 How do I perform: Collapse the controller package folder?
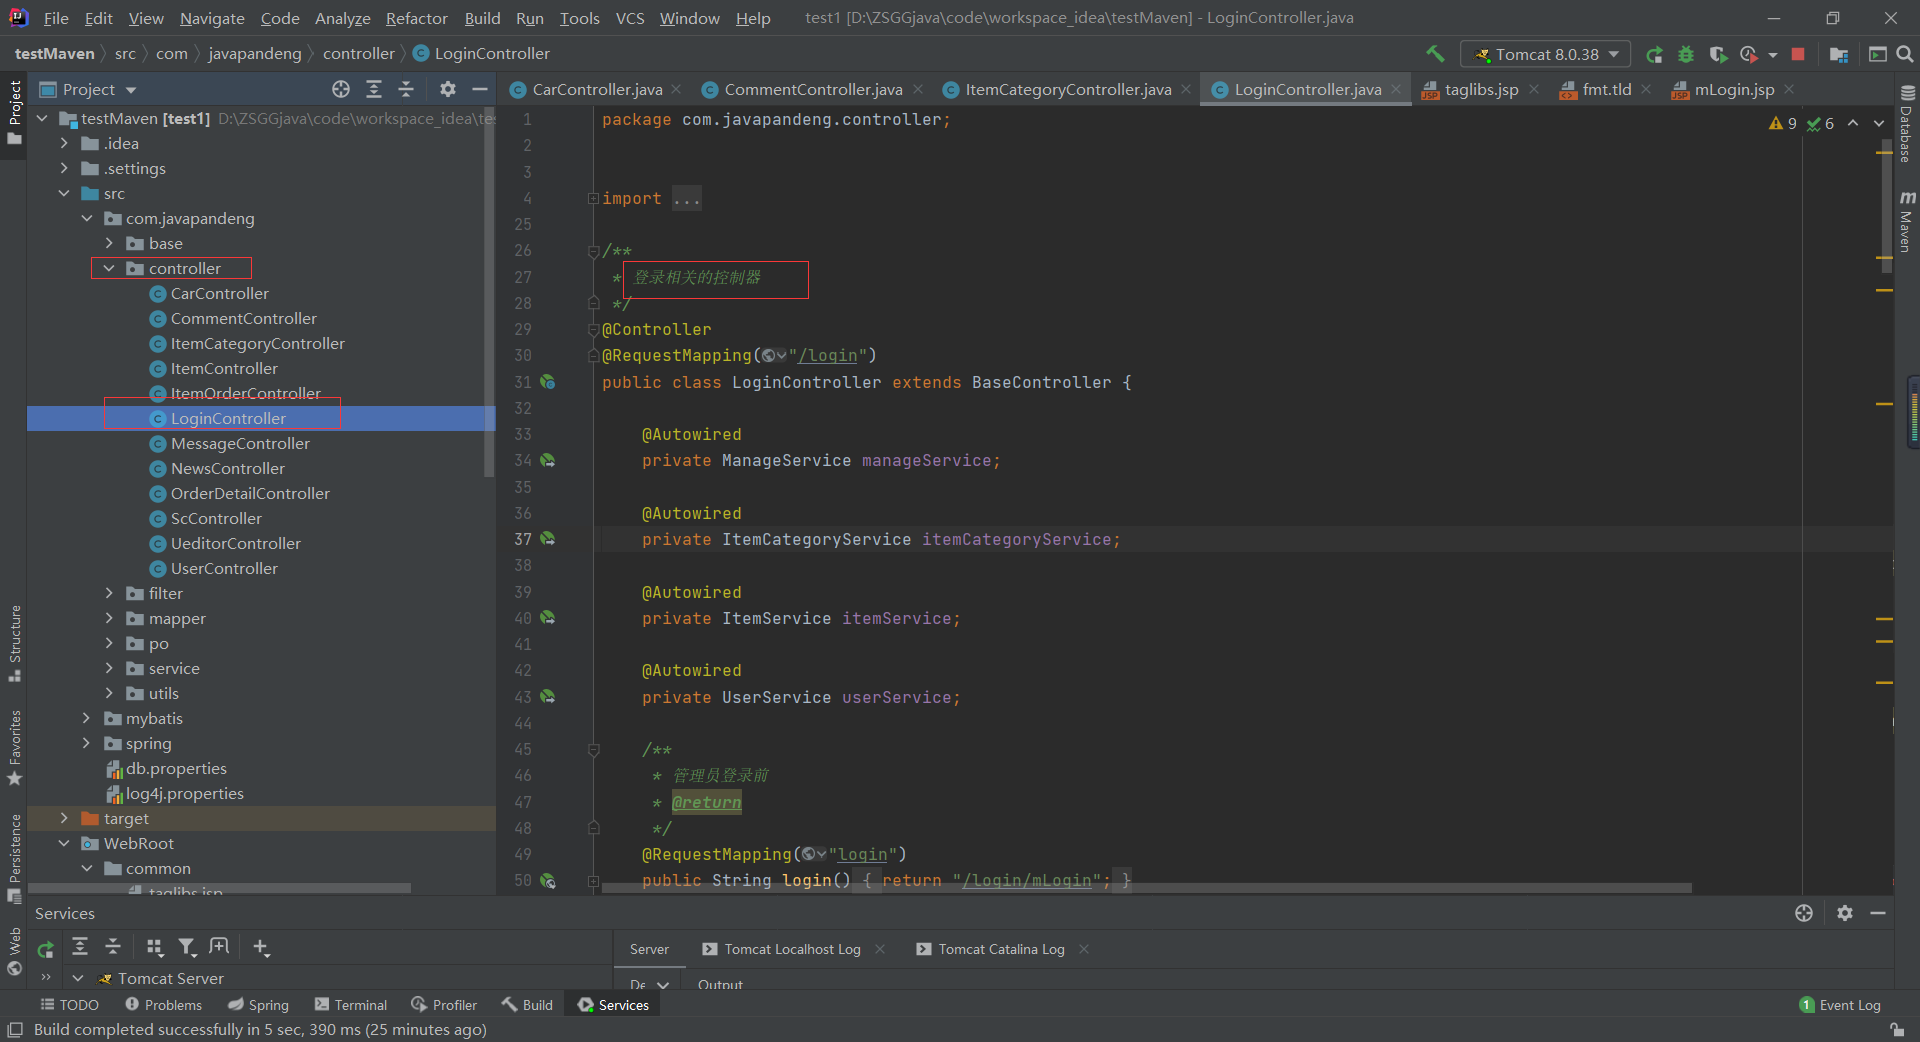click(x=109, y=269)
